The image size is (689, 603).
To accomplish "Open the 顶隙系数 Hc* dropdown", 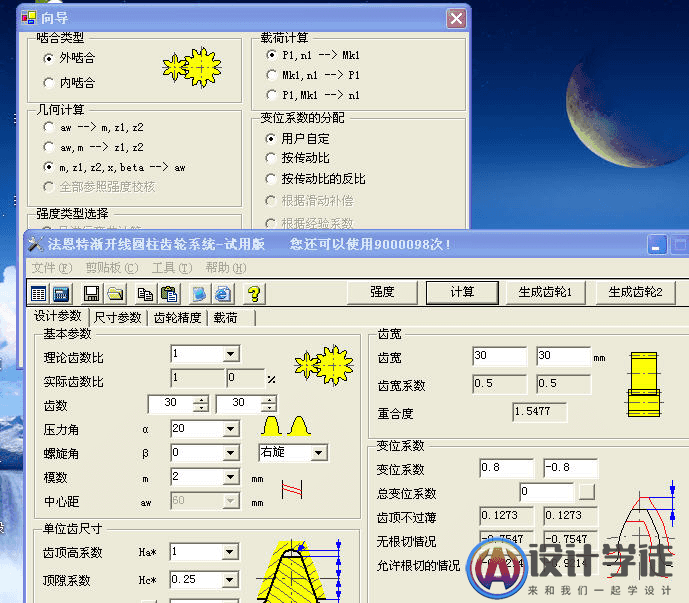I will 229,580.
